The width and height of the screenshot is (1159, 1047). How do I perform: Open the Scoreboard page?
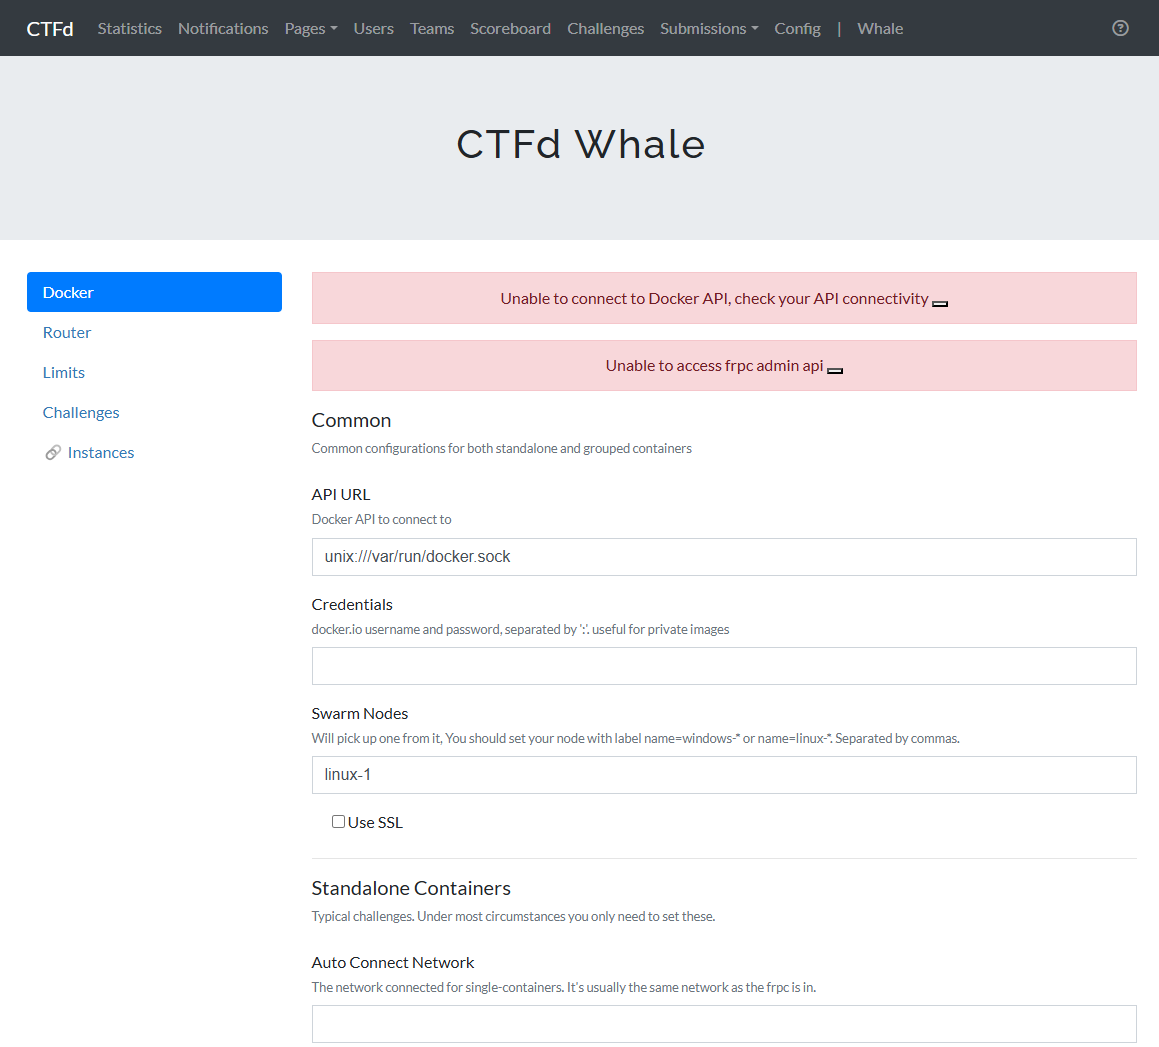point(510,29)
